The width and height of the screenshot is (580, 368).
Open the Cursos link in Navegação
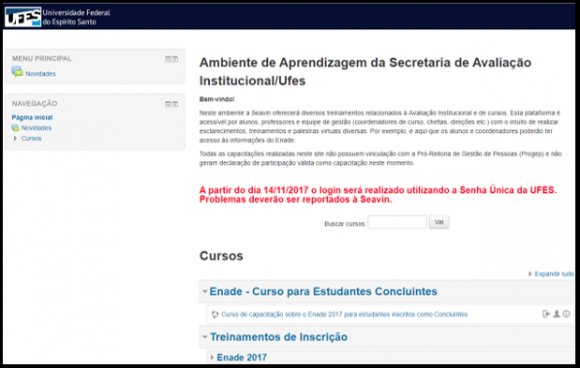click(31, 138)
